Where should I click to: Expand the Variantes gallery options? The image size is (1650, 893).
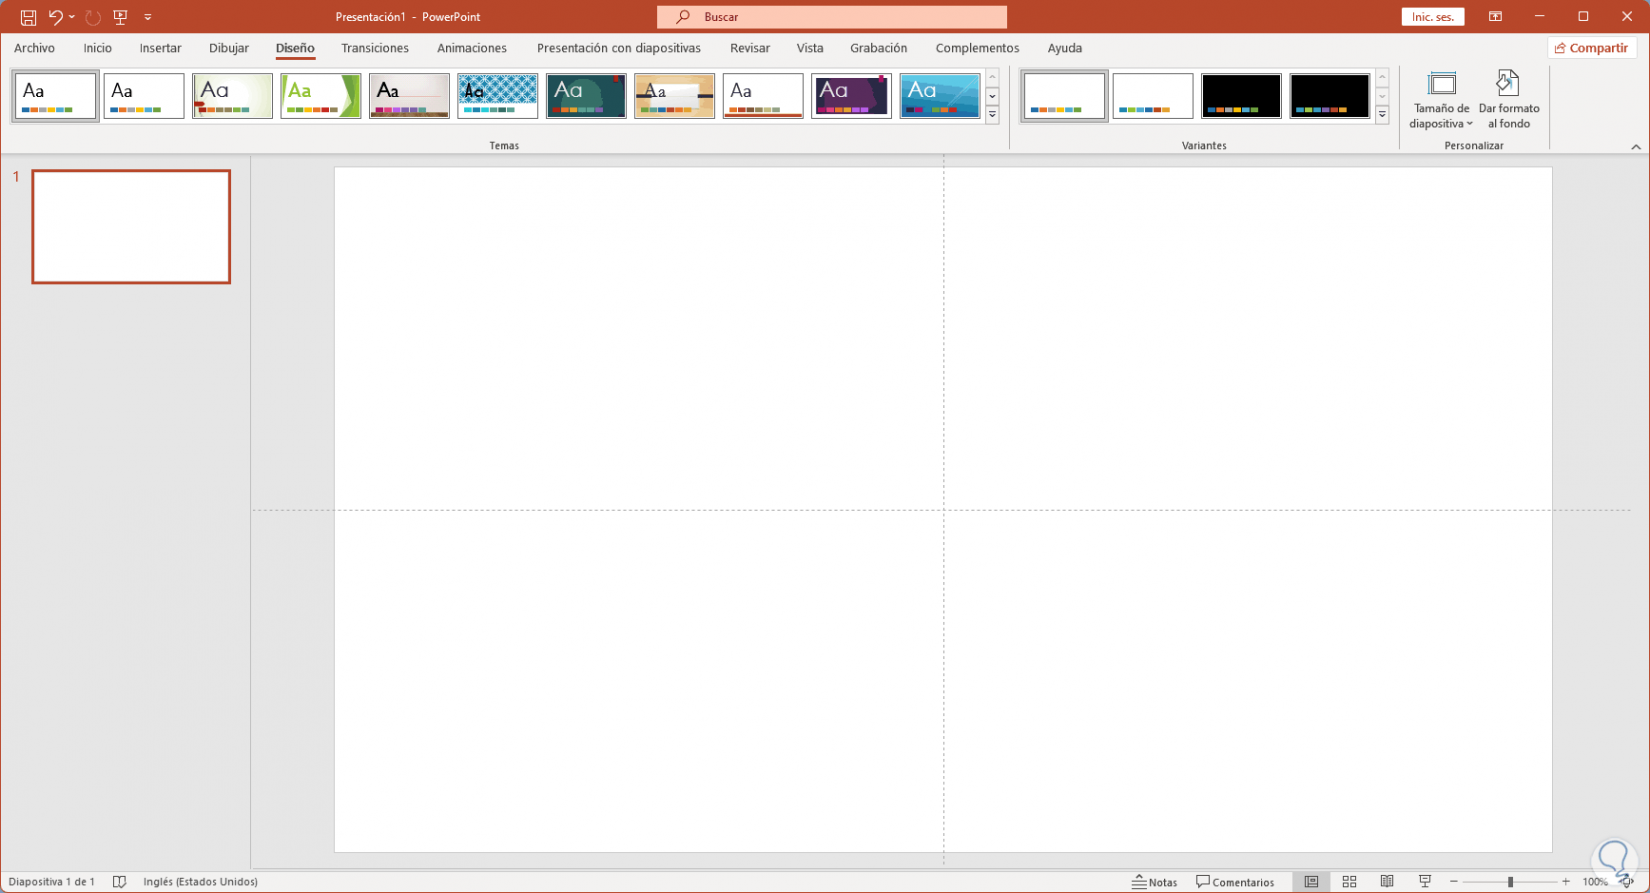click(1382, 115)
